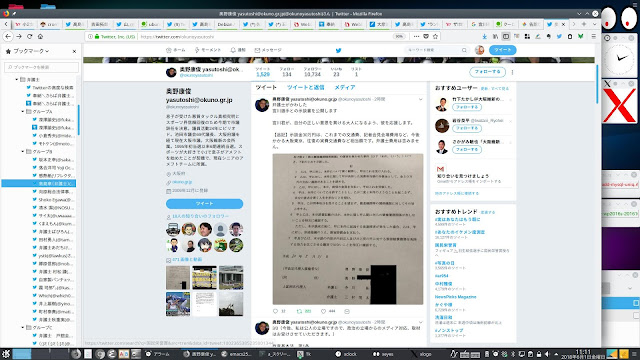The image size is (640, 360).
Task: Click the 90% zoom level indicator in address bar
Action: 399,36
